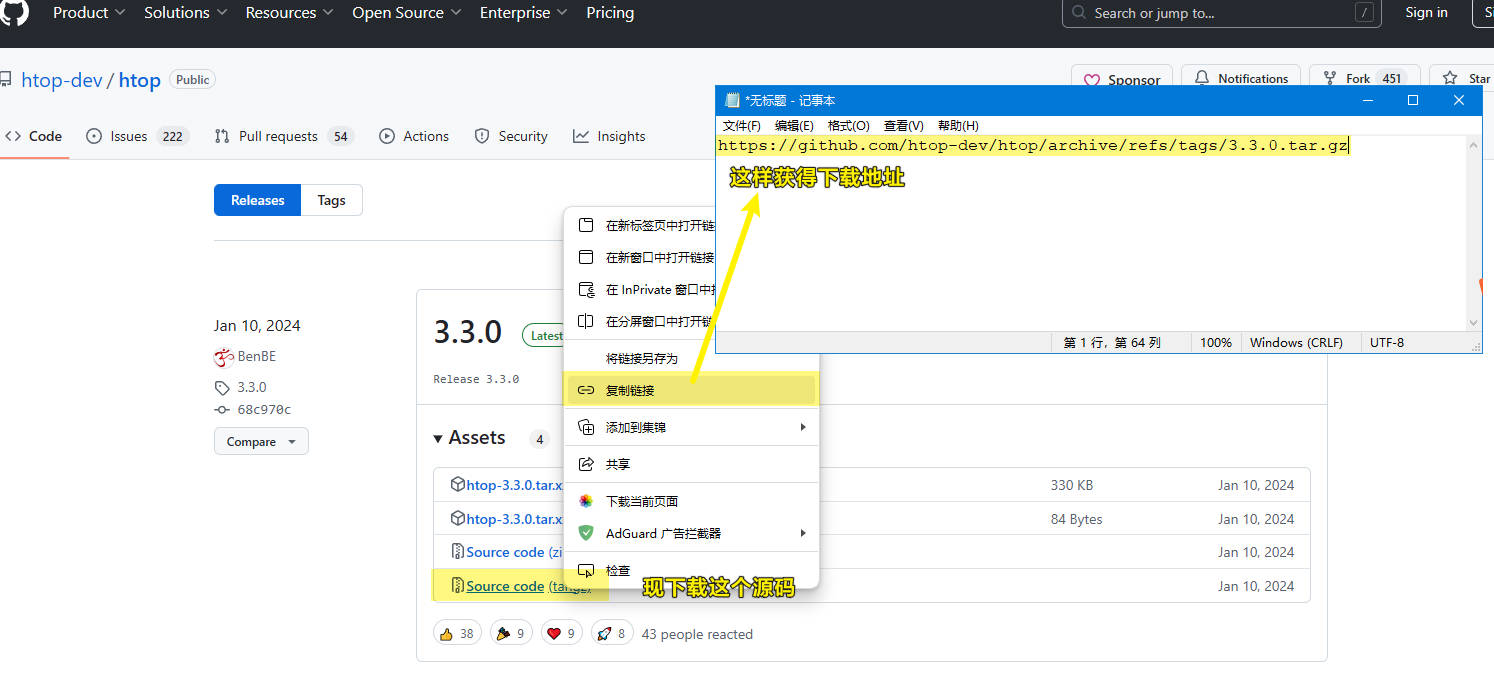This screenshot has width=1494, height=673.
Task: Select the Releases toggle button
Action: point(258,200)
